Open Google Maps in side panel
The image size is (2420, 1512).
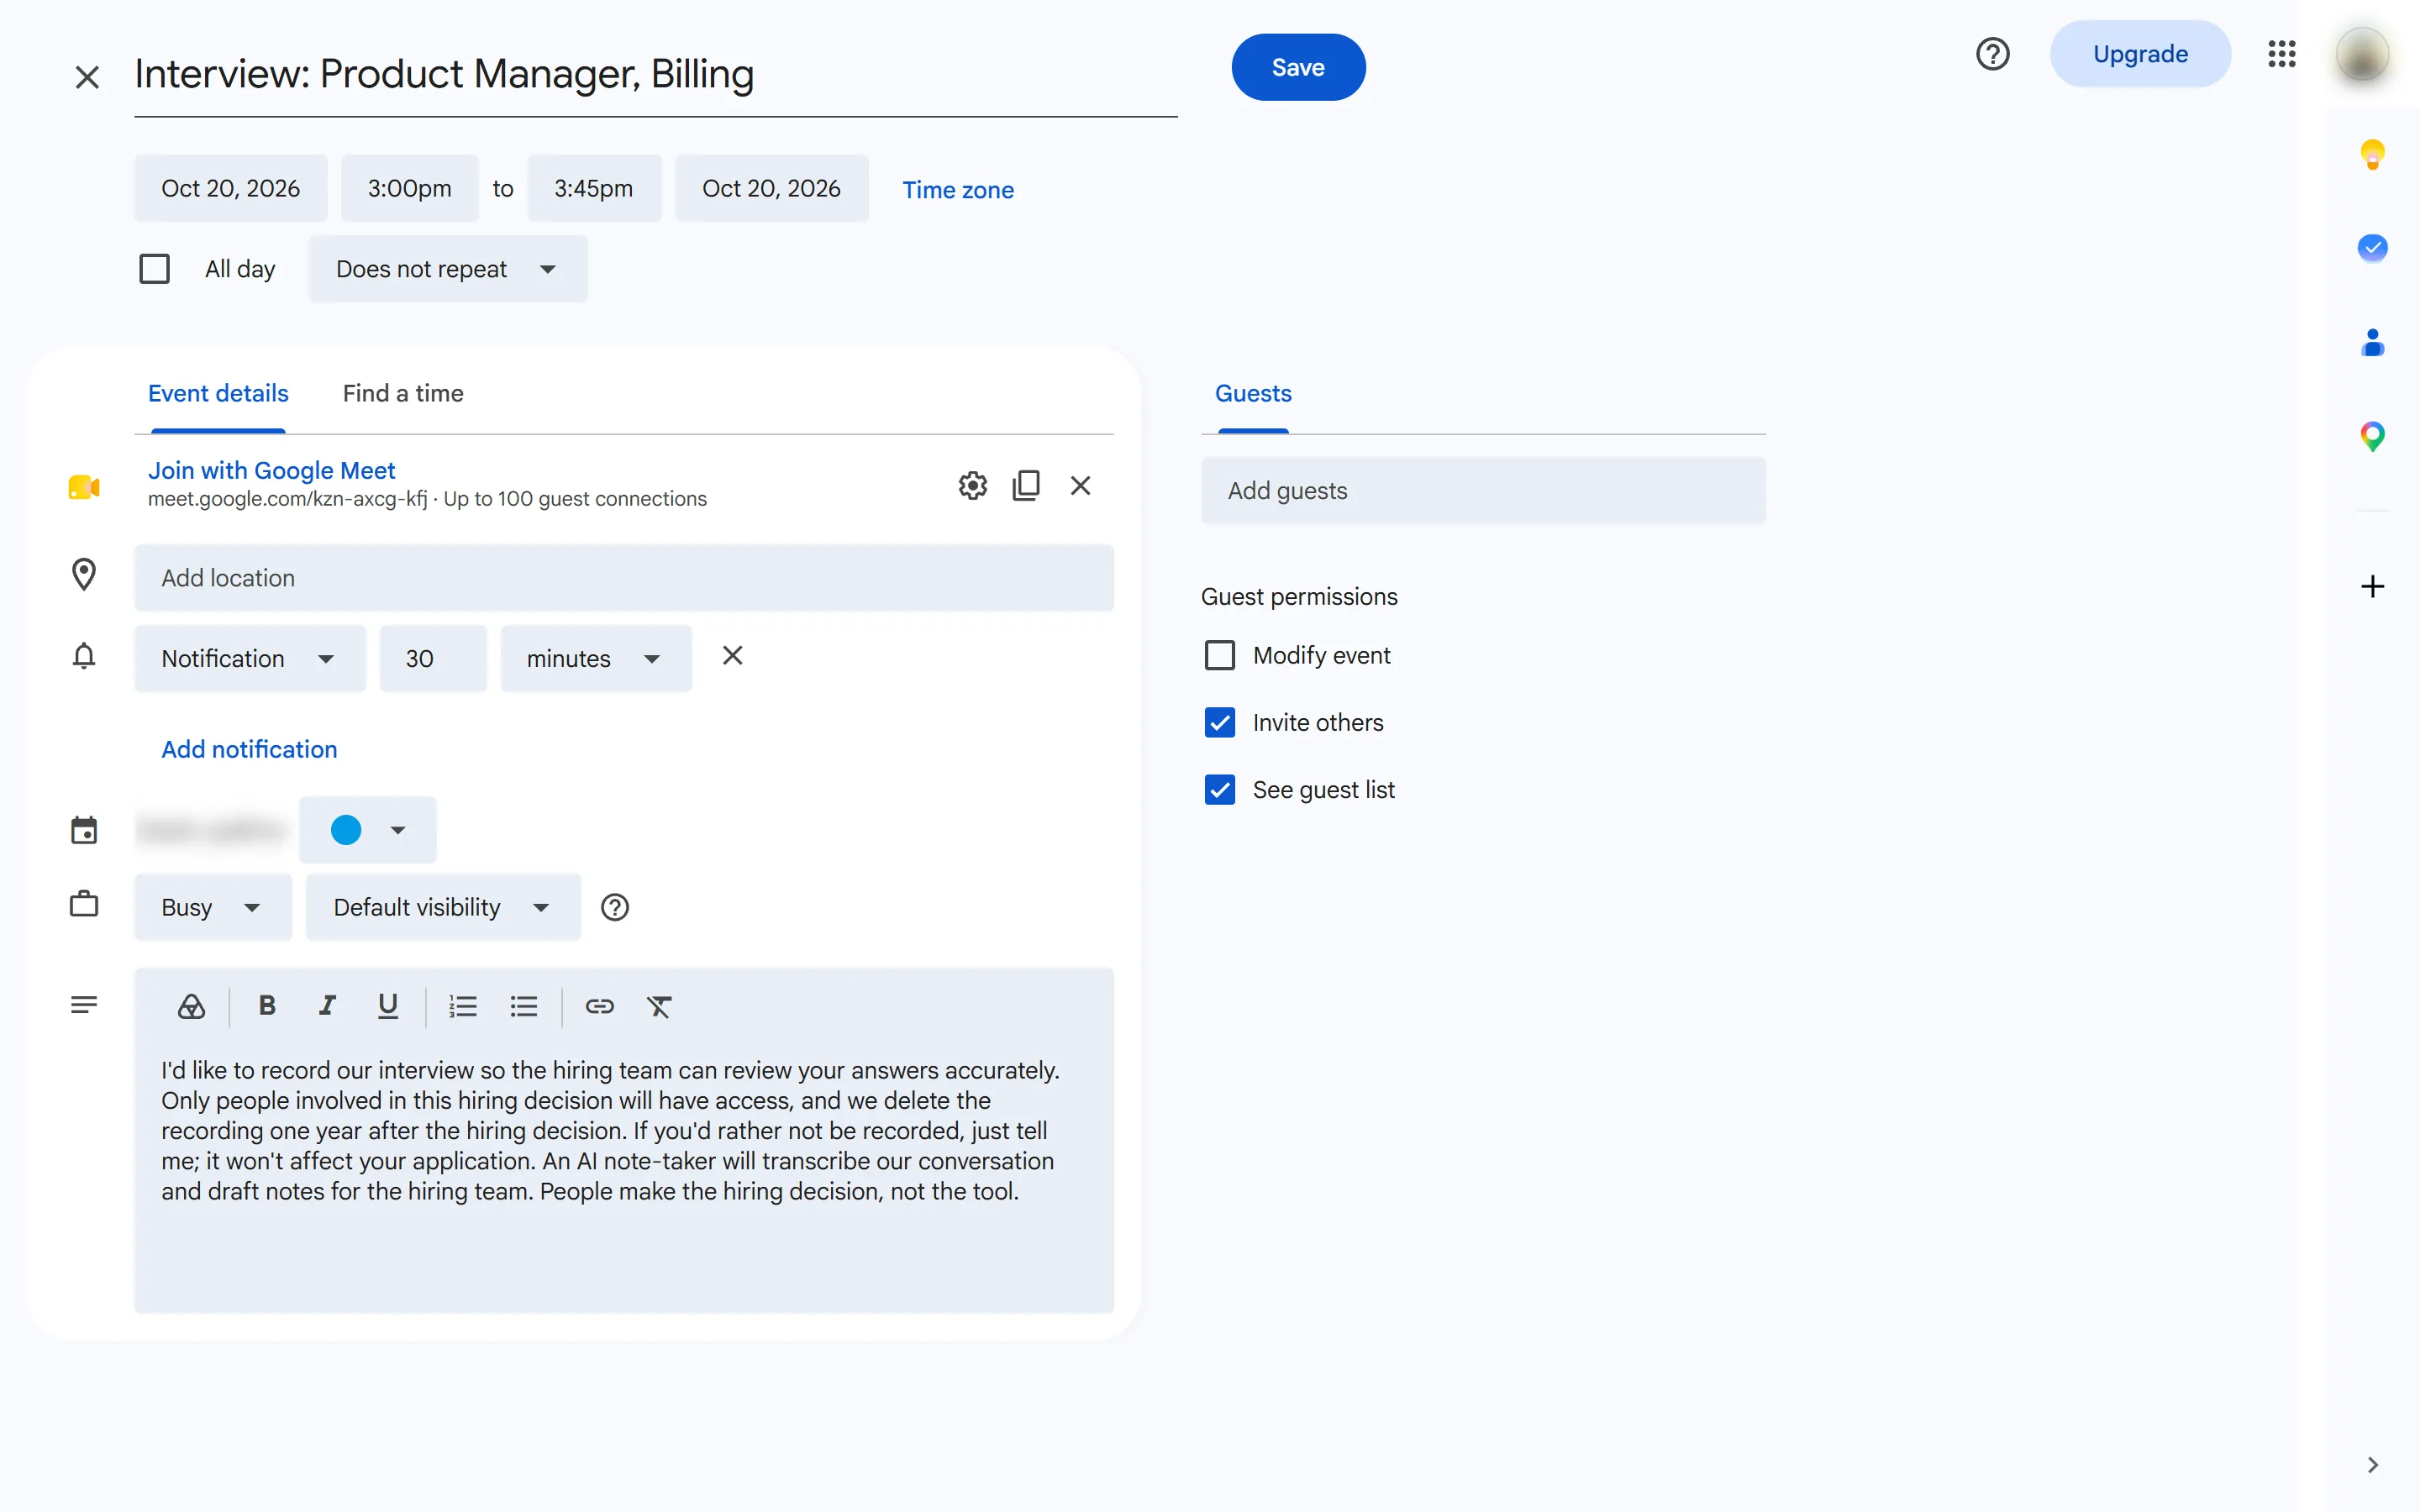[2372, 436]
